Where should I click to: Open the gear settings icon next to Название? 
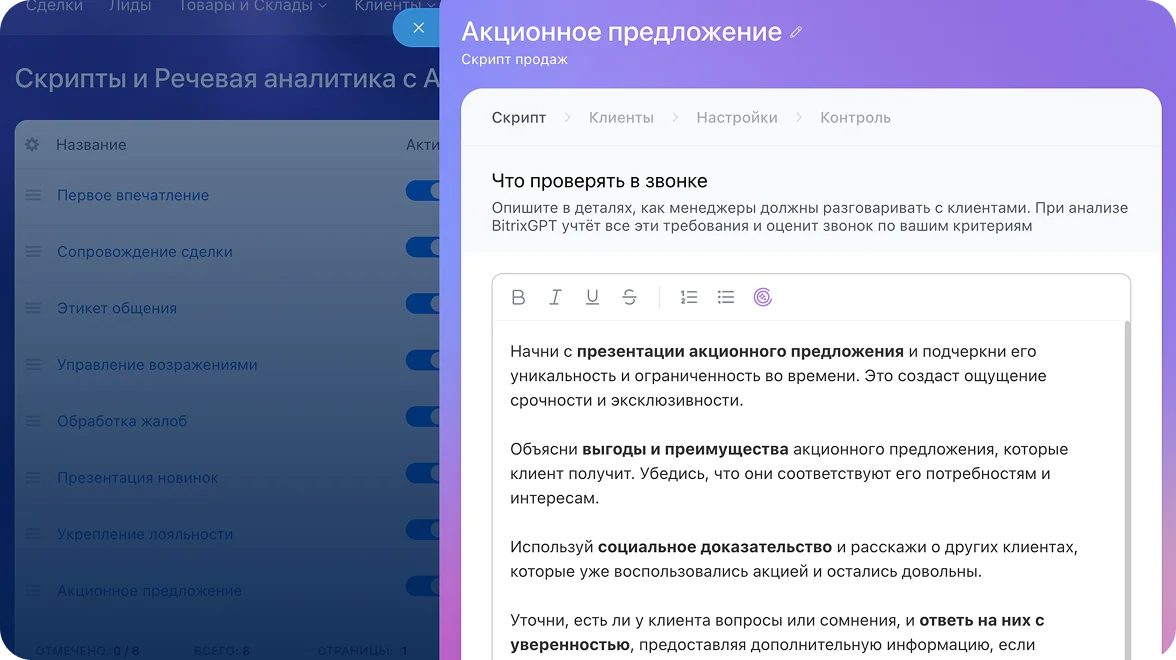coord(32,144)
